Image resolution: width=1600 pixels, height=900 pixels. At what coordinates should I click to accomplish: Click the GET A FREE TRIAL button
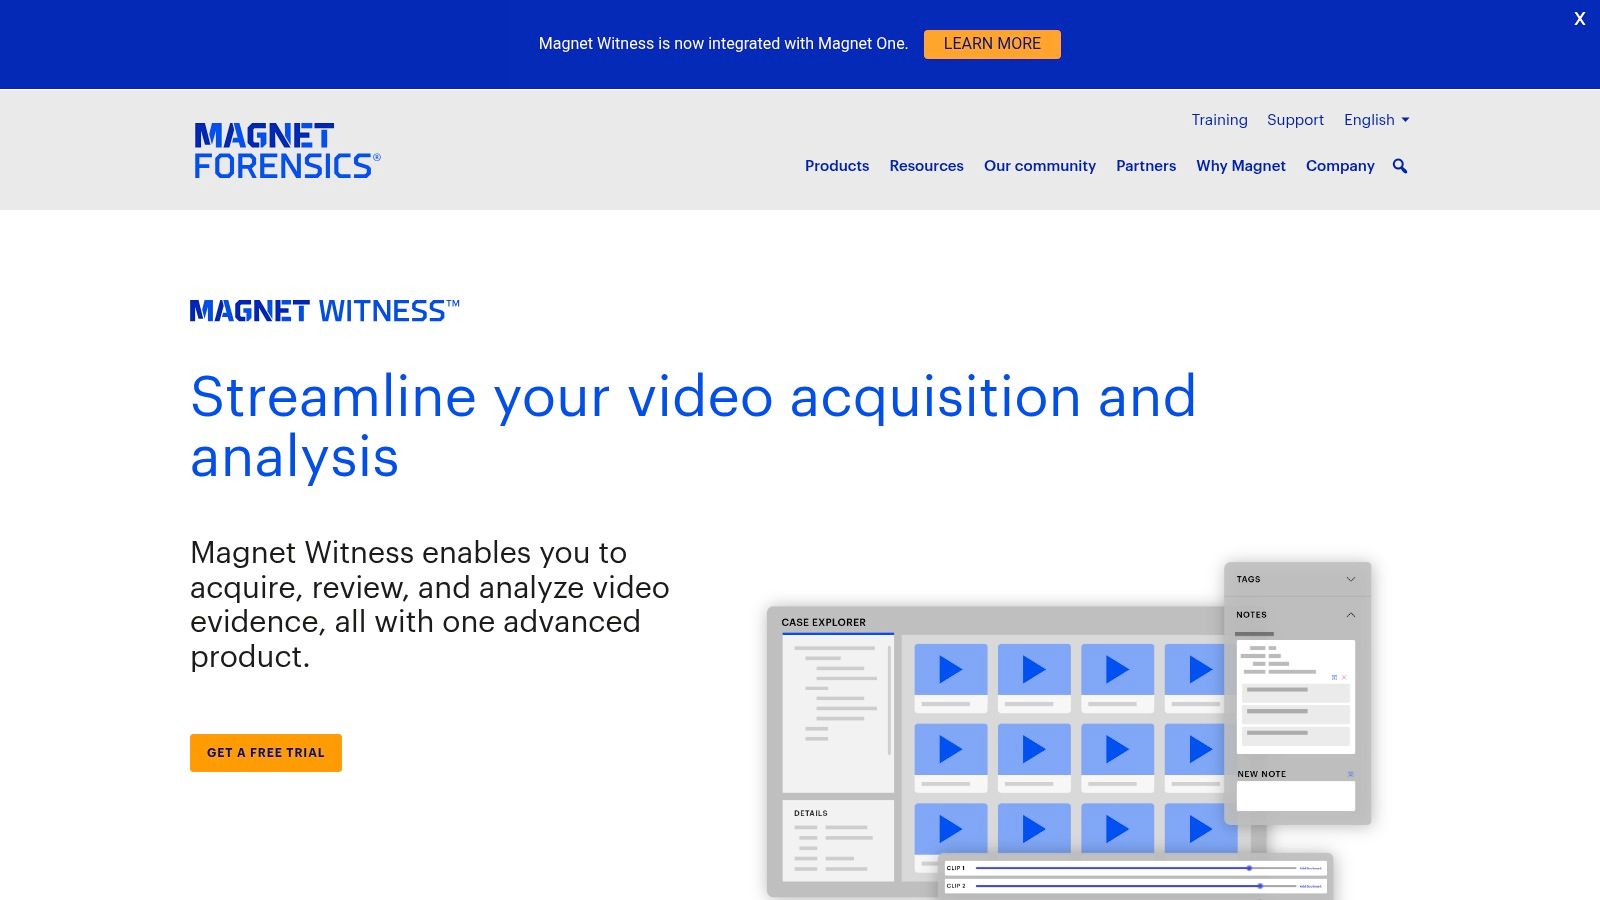[265, 753]
